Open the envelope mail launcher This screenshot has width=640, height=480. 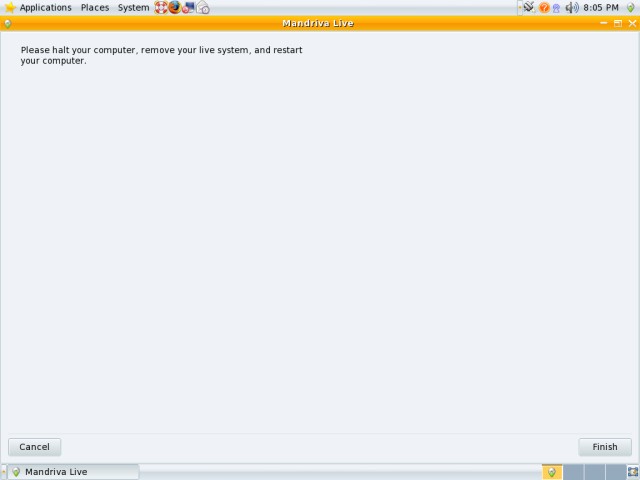[203, 7]
